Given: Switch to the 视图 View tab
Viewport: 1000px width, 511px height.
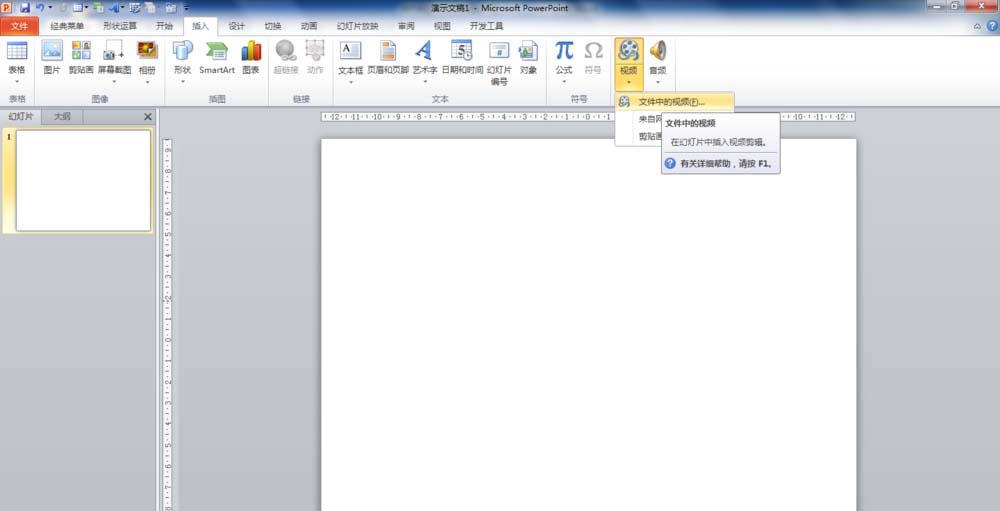Looking at the screenshot, I should pos(442,26).
